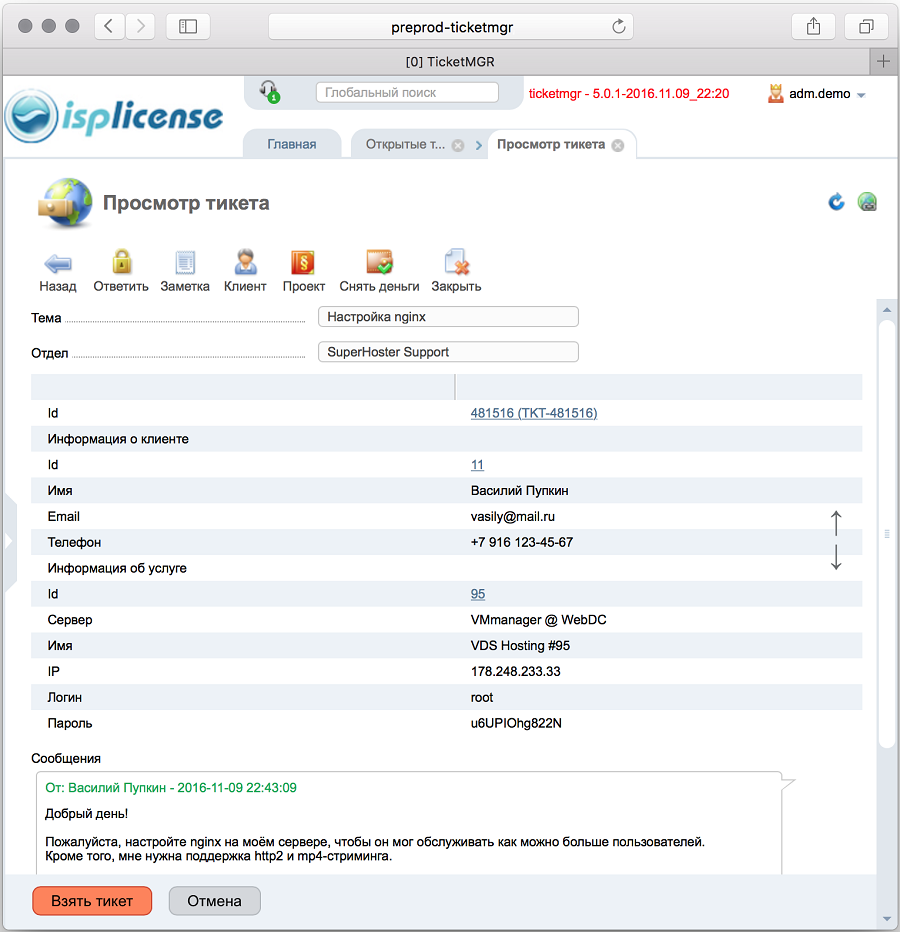This screenshot has width=900, height=932.
Task: Open service link 95
Action: tap(477, 593)
